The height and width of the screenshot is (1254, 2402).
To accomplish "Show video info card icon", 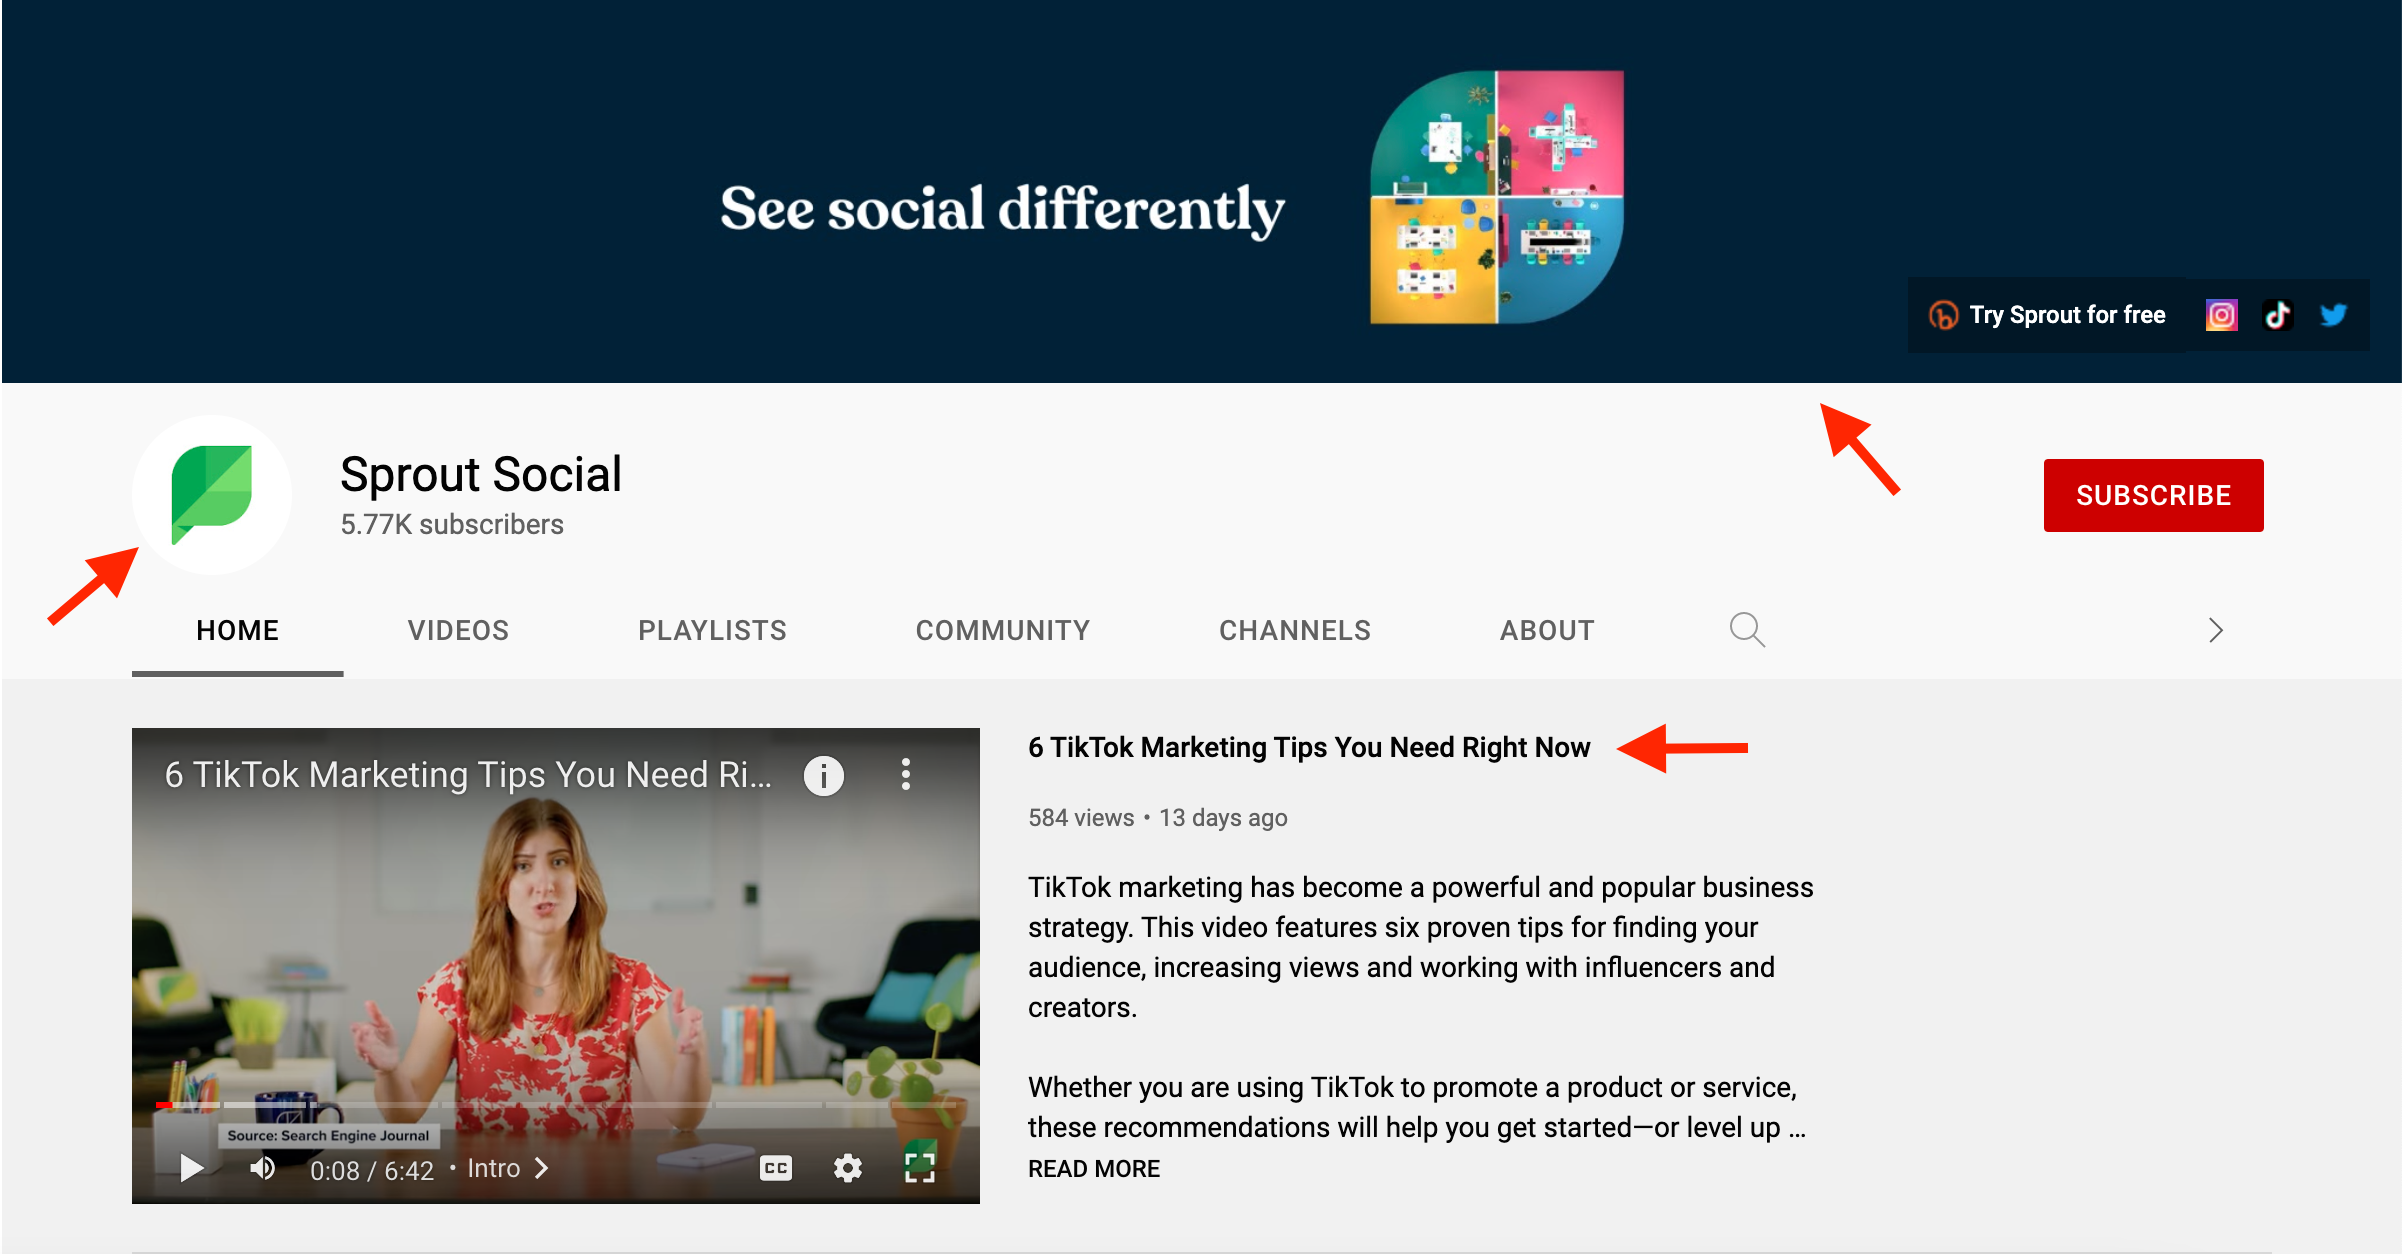I will click(x=824, y=775).
